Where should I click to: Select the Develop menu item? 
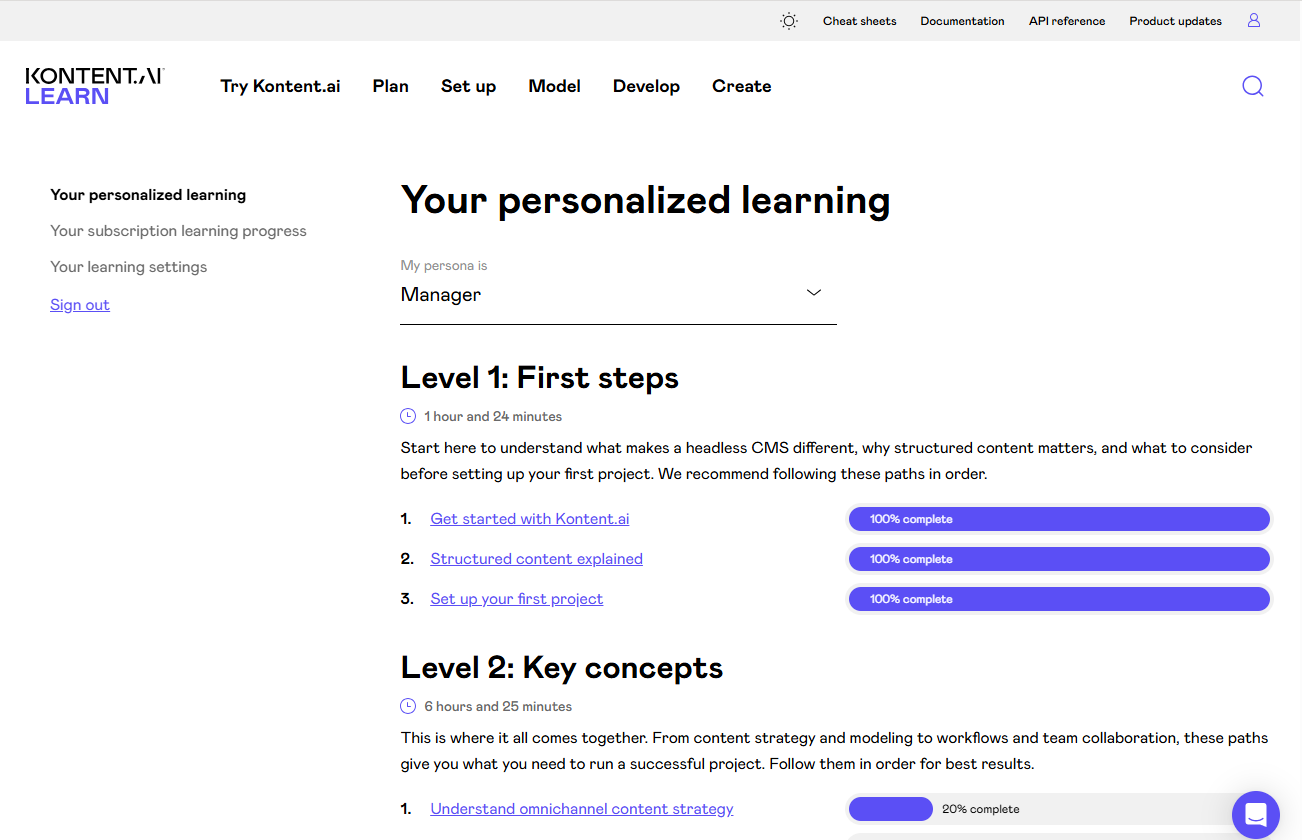646,86
